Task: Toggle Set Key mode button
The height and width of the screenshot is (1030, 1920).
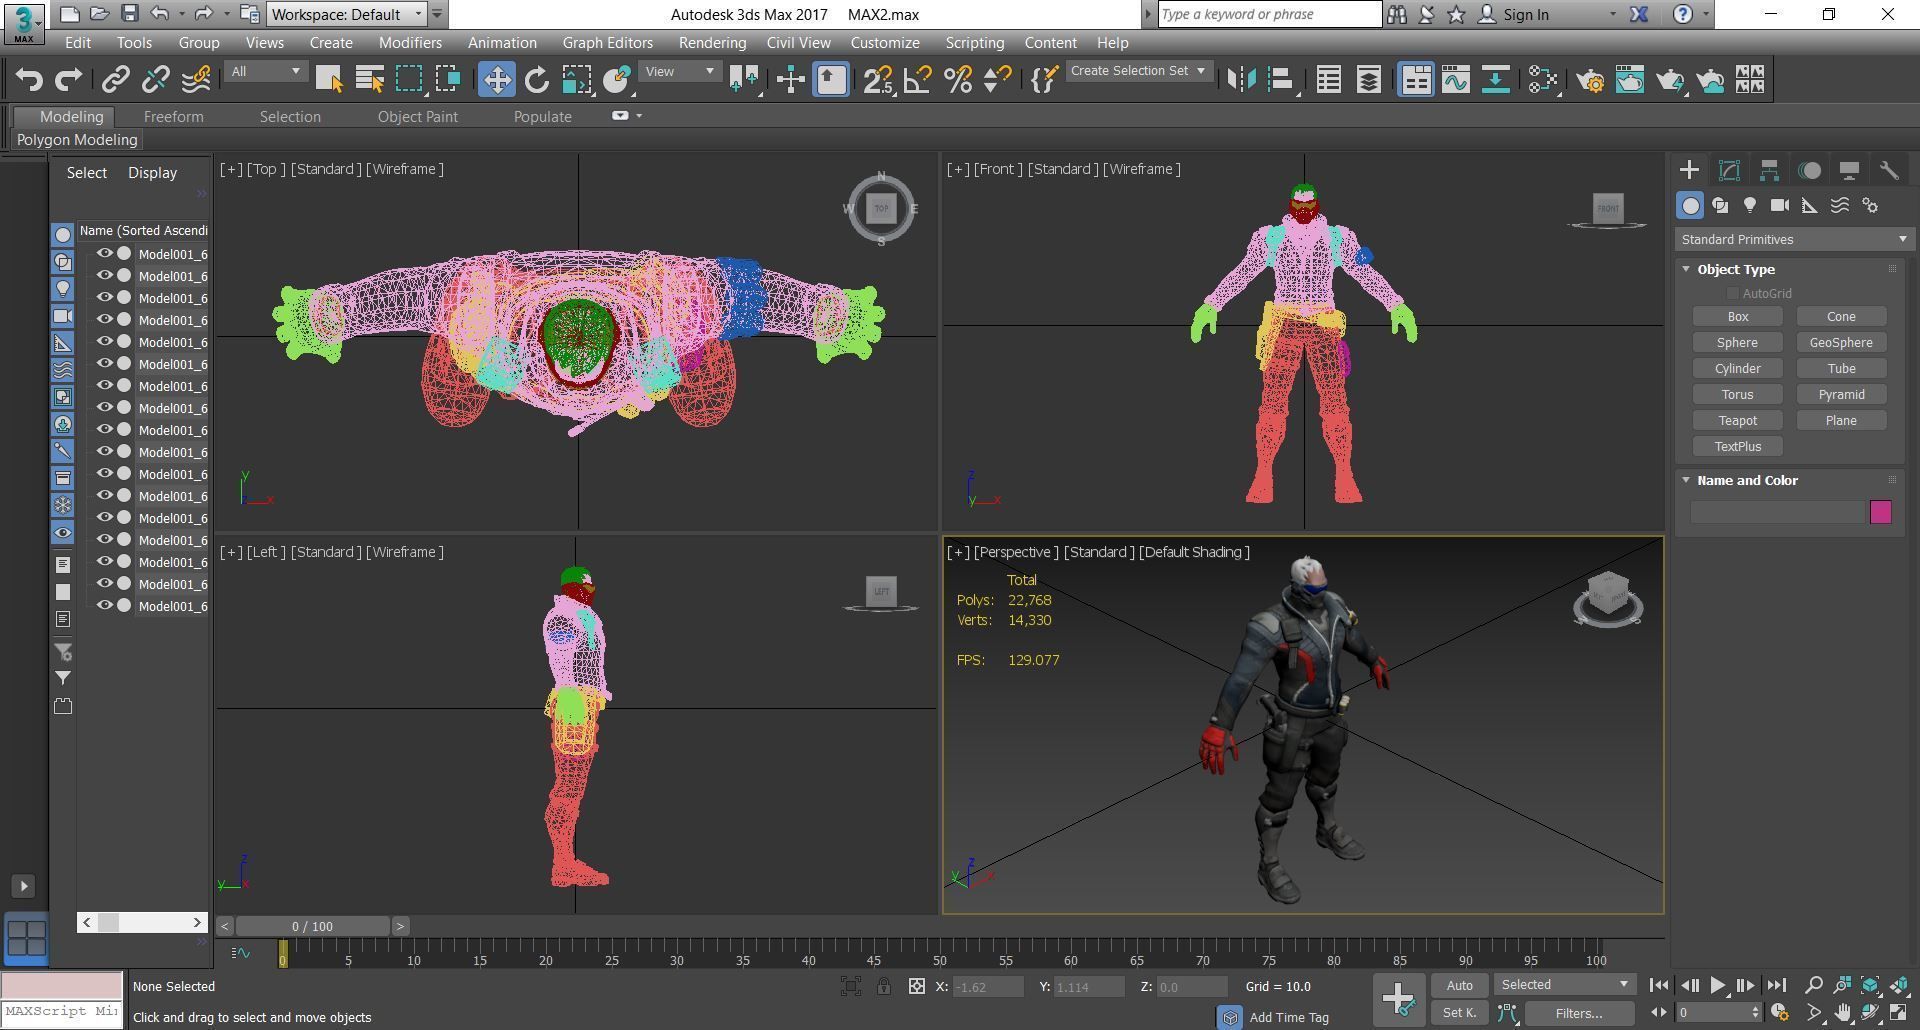Action: click(x=1459, y=1013)
